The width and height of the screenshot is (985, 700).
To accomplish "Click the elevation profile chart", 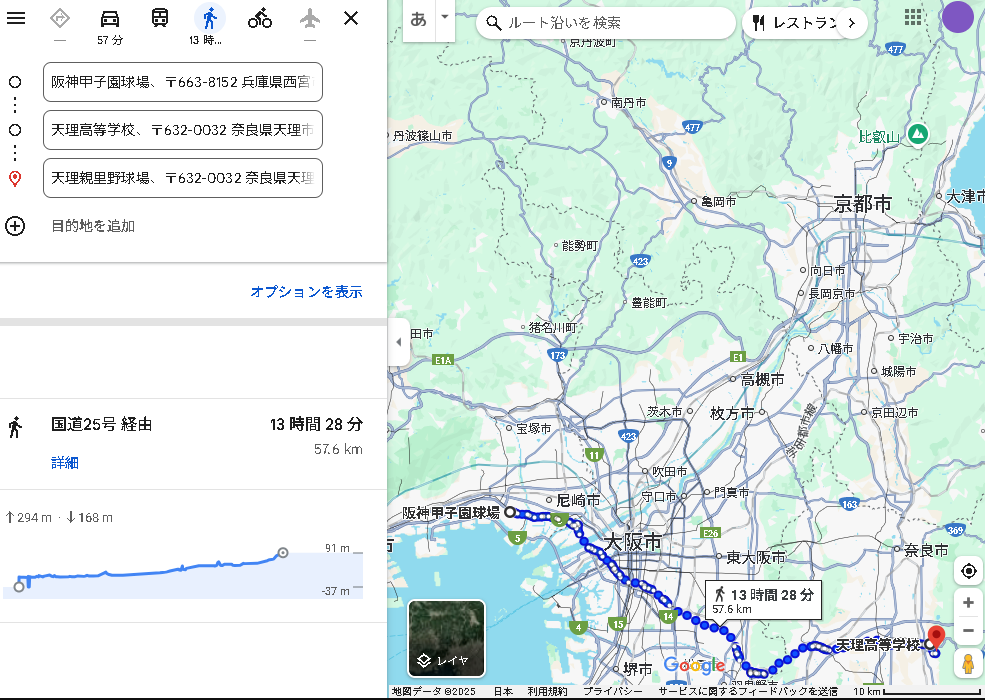I will tap(183, 572).
